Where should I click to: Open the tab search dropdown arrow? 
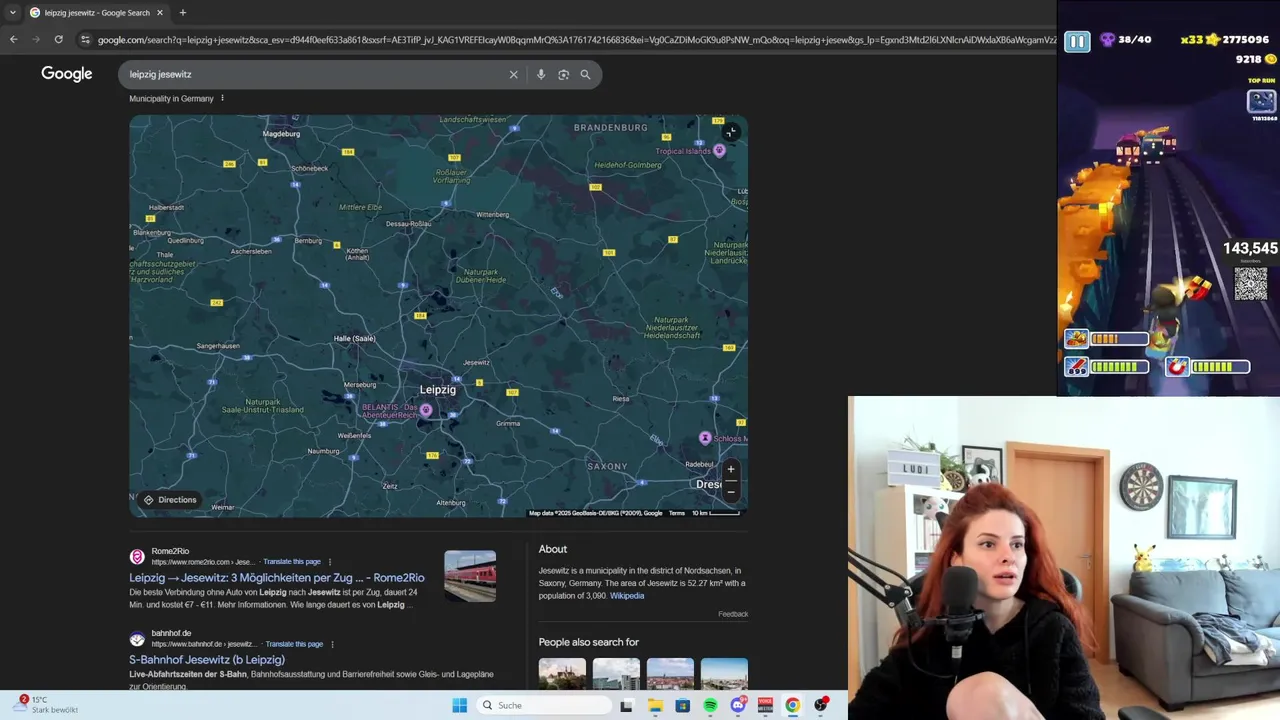[x=12, y=13]
